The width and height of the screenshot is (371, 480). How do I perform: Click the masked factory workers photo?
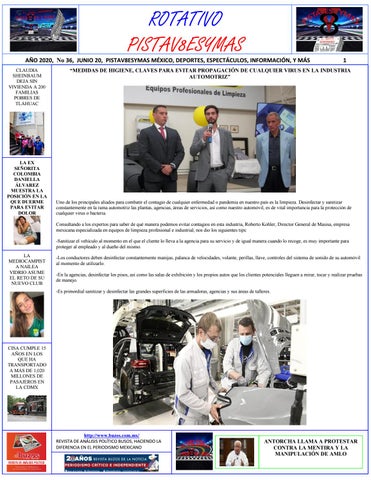(210, 362)
